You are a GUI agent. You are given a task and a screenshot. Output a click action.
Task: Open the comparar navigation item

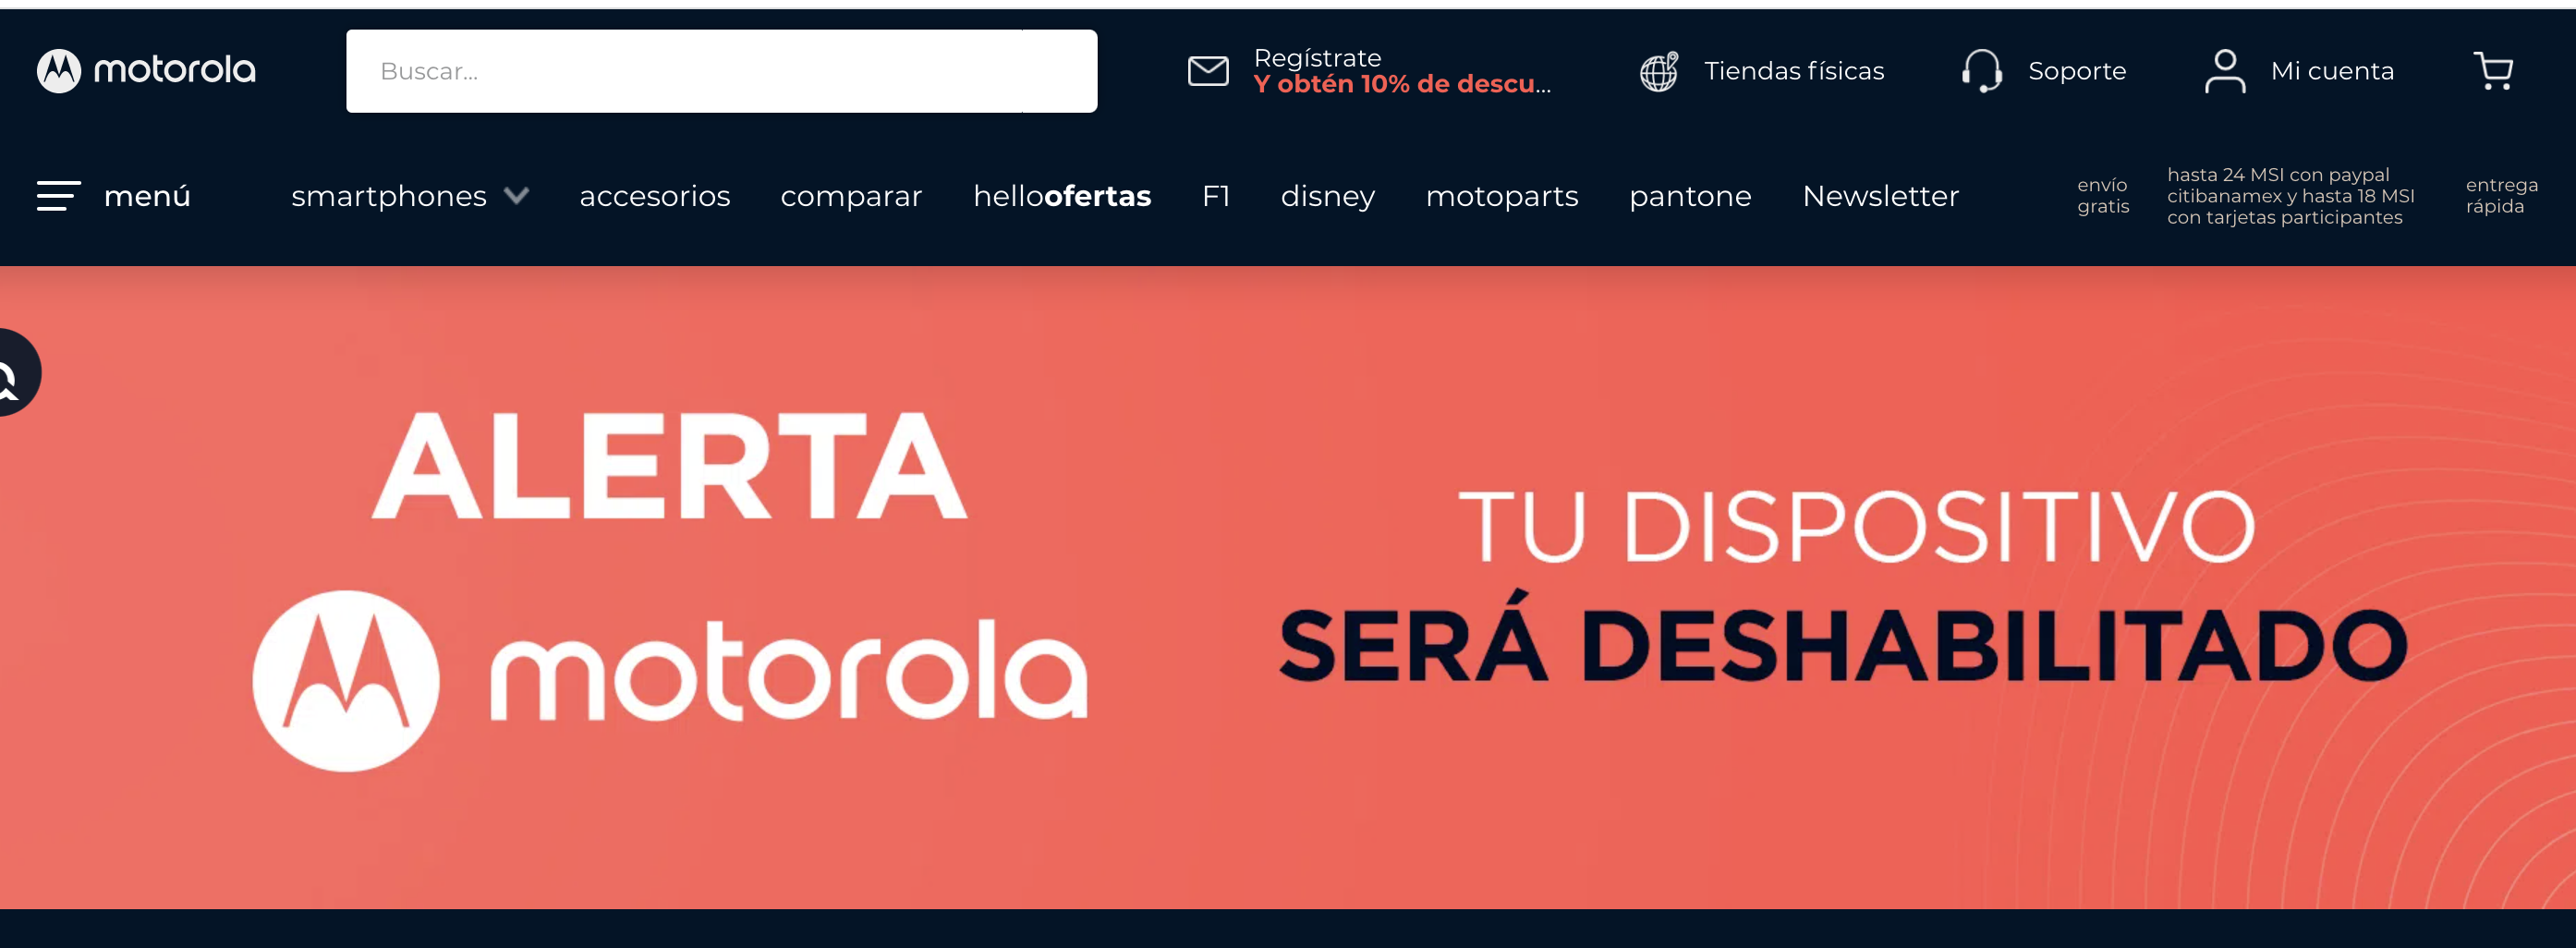[x=851, y=196]
